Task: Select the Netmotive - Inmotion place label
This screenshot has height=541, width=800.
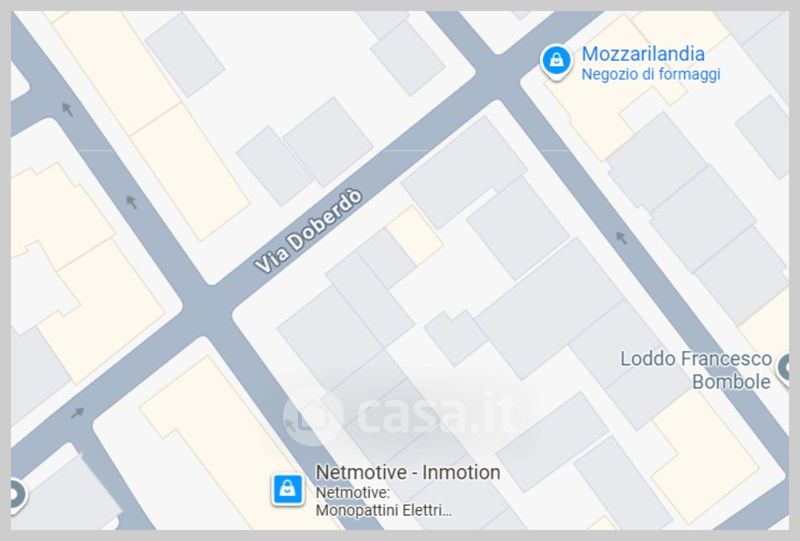Action: click(x=408, y=472)
